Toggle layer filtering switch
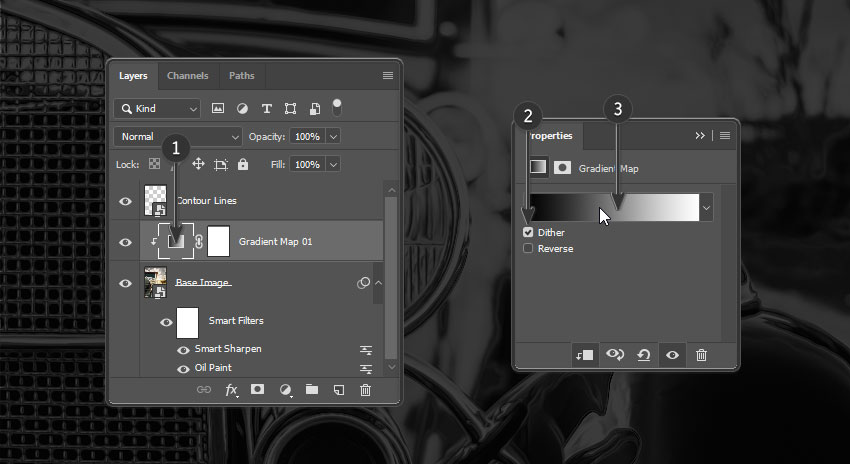The height and width of the screenshot is (464, 850). [x=337, y=107]
